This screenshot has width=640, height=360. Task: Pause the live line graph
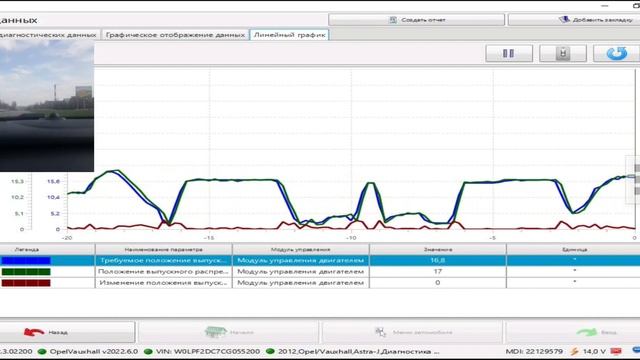point(509,53)
